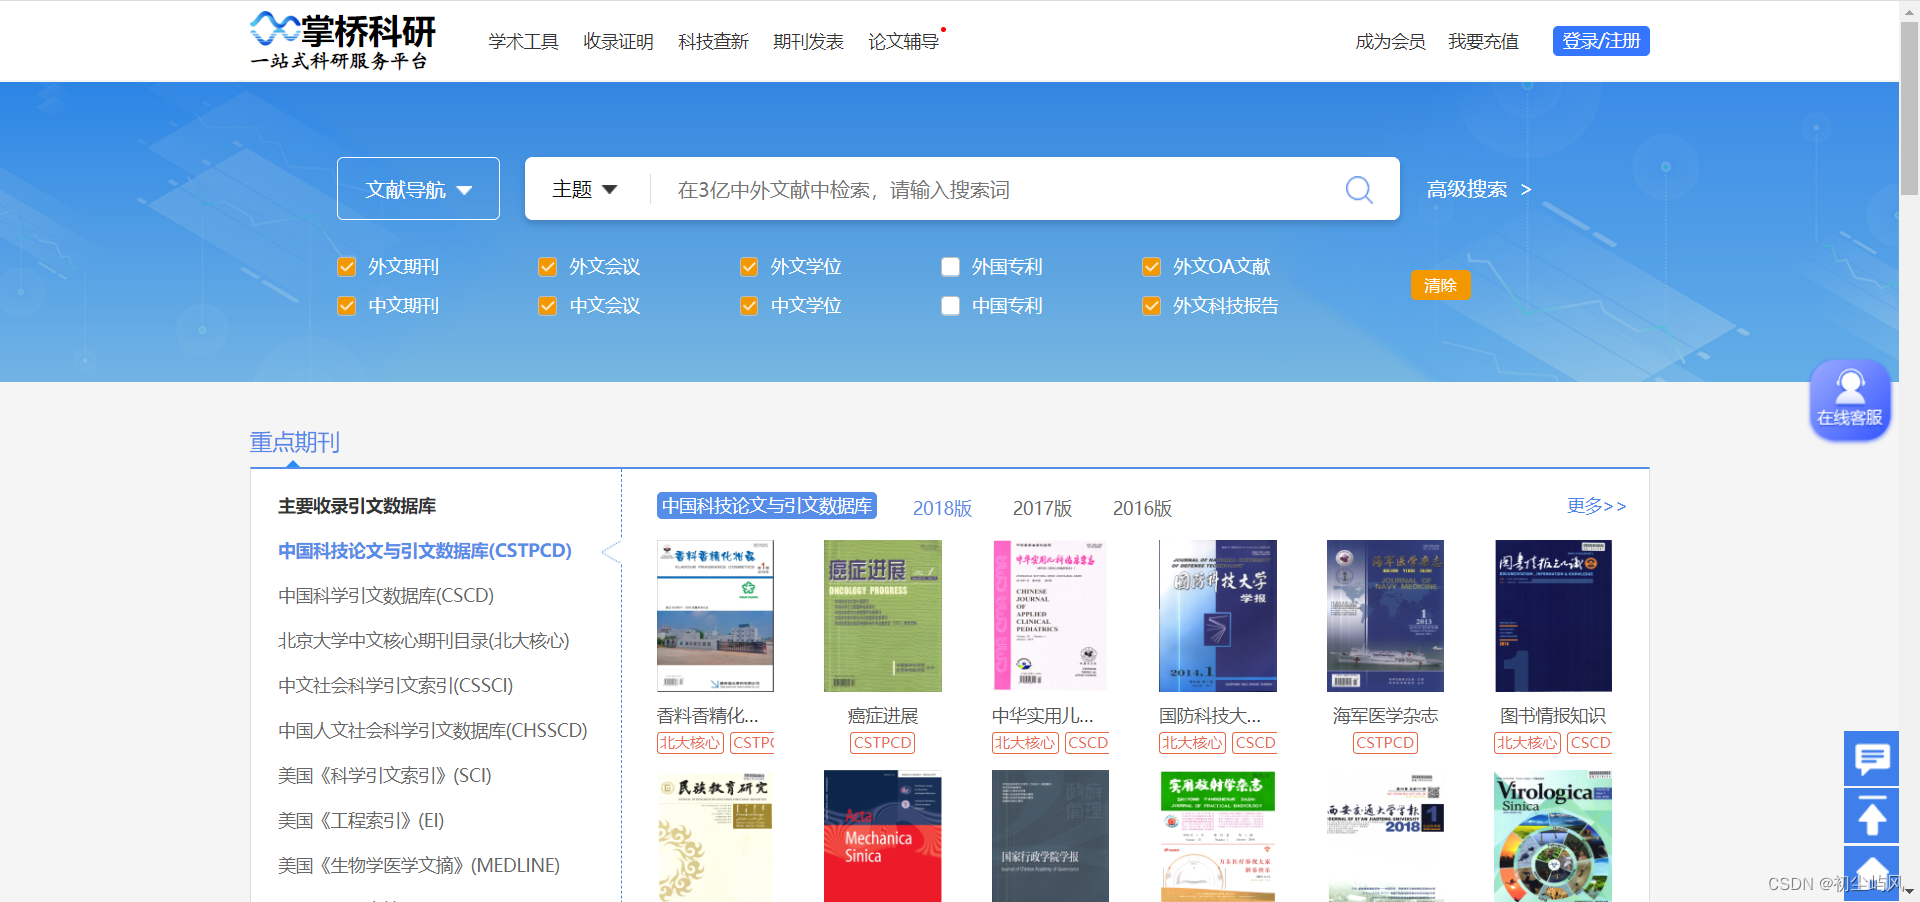The image size is (1920, 902).
Task: Click the 我要充值 link
Action: (x=1483, y=41)
